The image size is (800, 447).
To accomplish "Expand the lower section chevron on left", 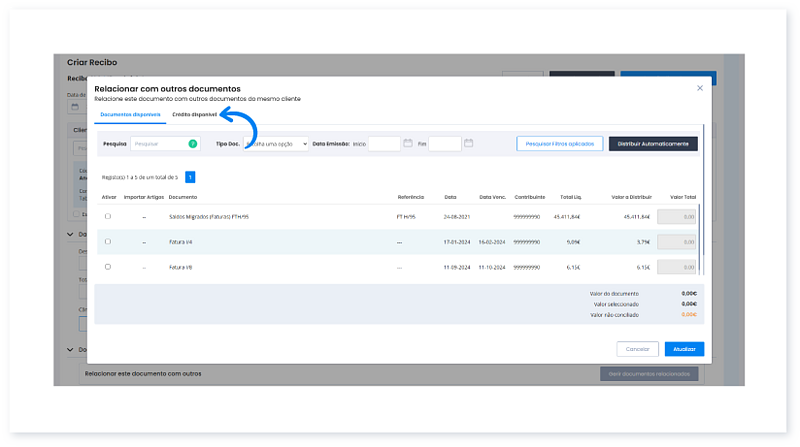I will pos(69,350).
